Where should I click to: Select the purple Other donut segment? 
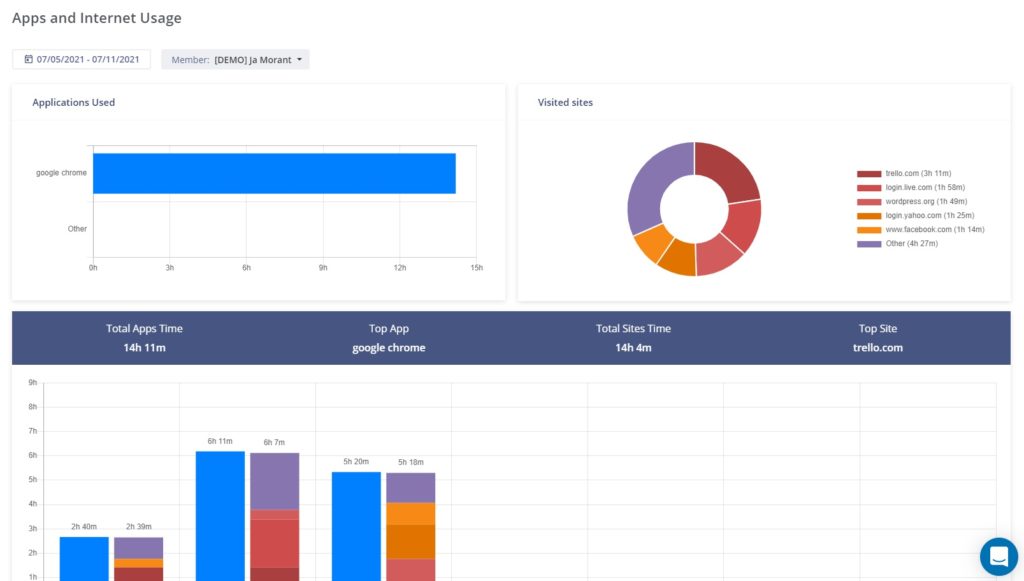click(x=650, y=186)
